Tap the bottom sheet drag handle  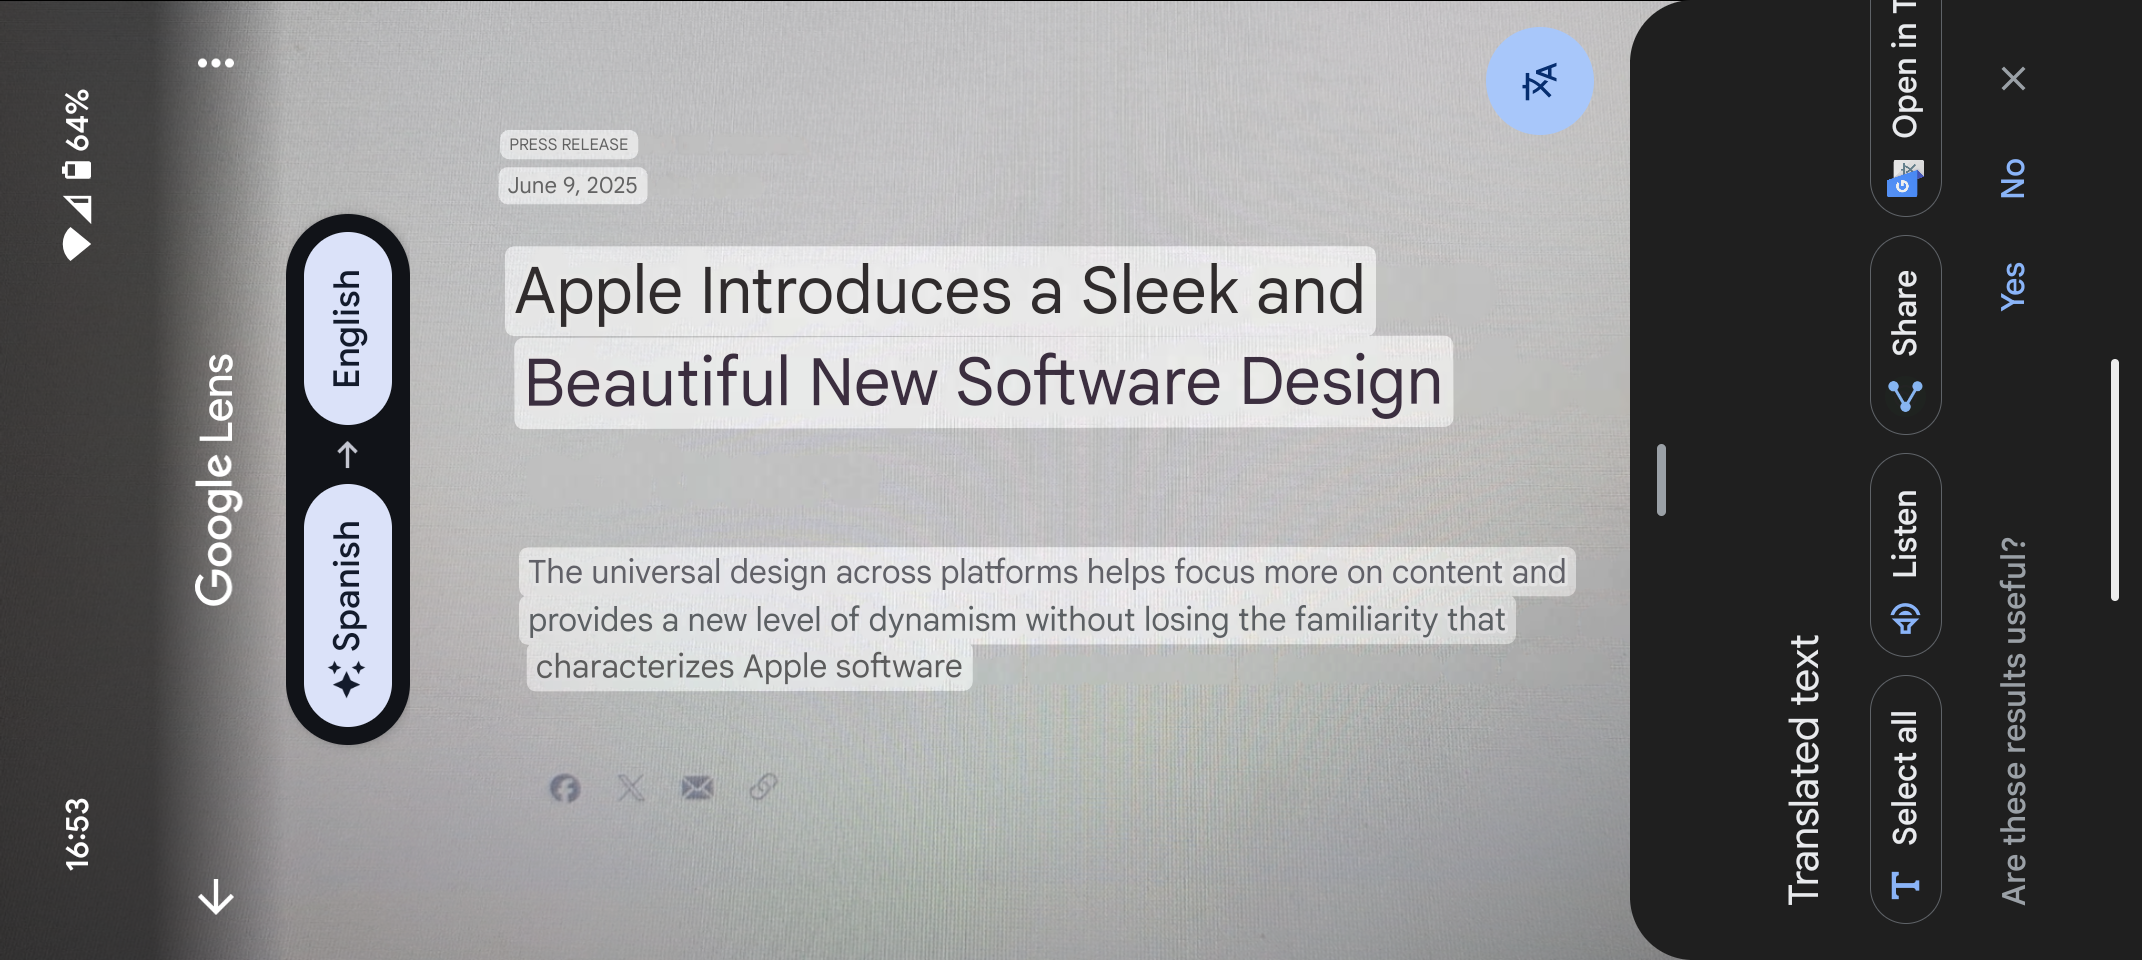point(1661,480)
